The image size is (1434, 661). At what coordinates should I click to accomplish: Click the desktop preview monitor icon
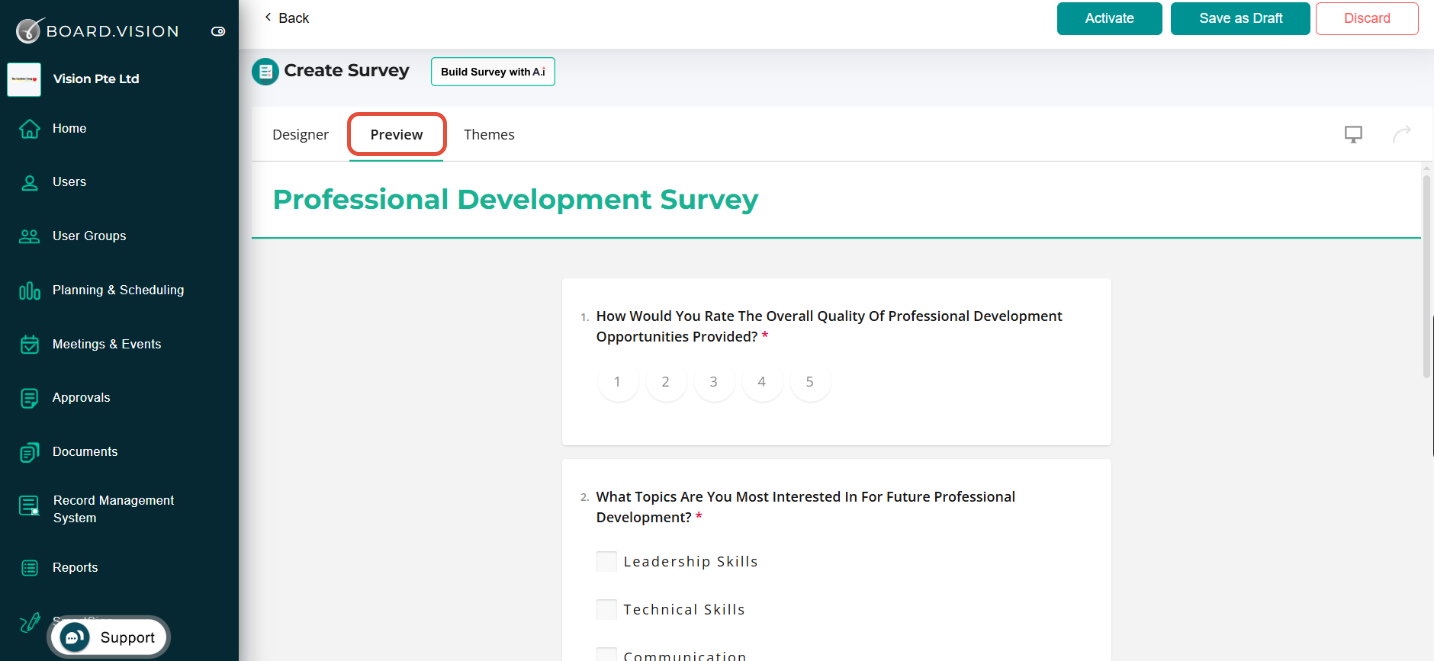pos(1353,134)
